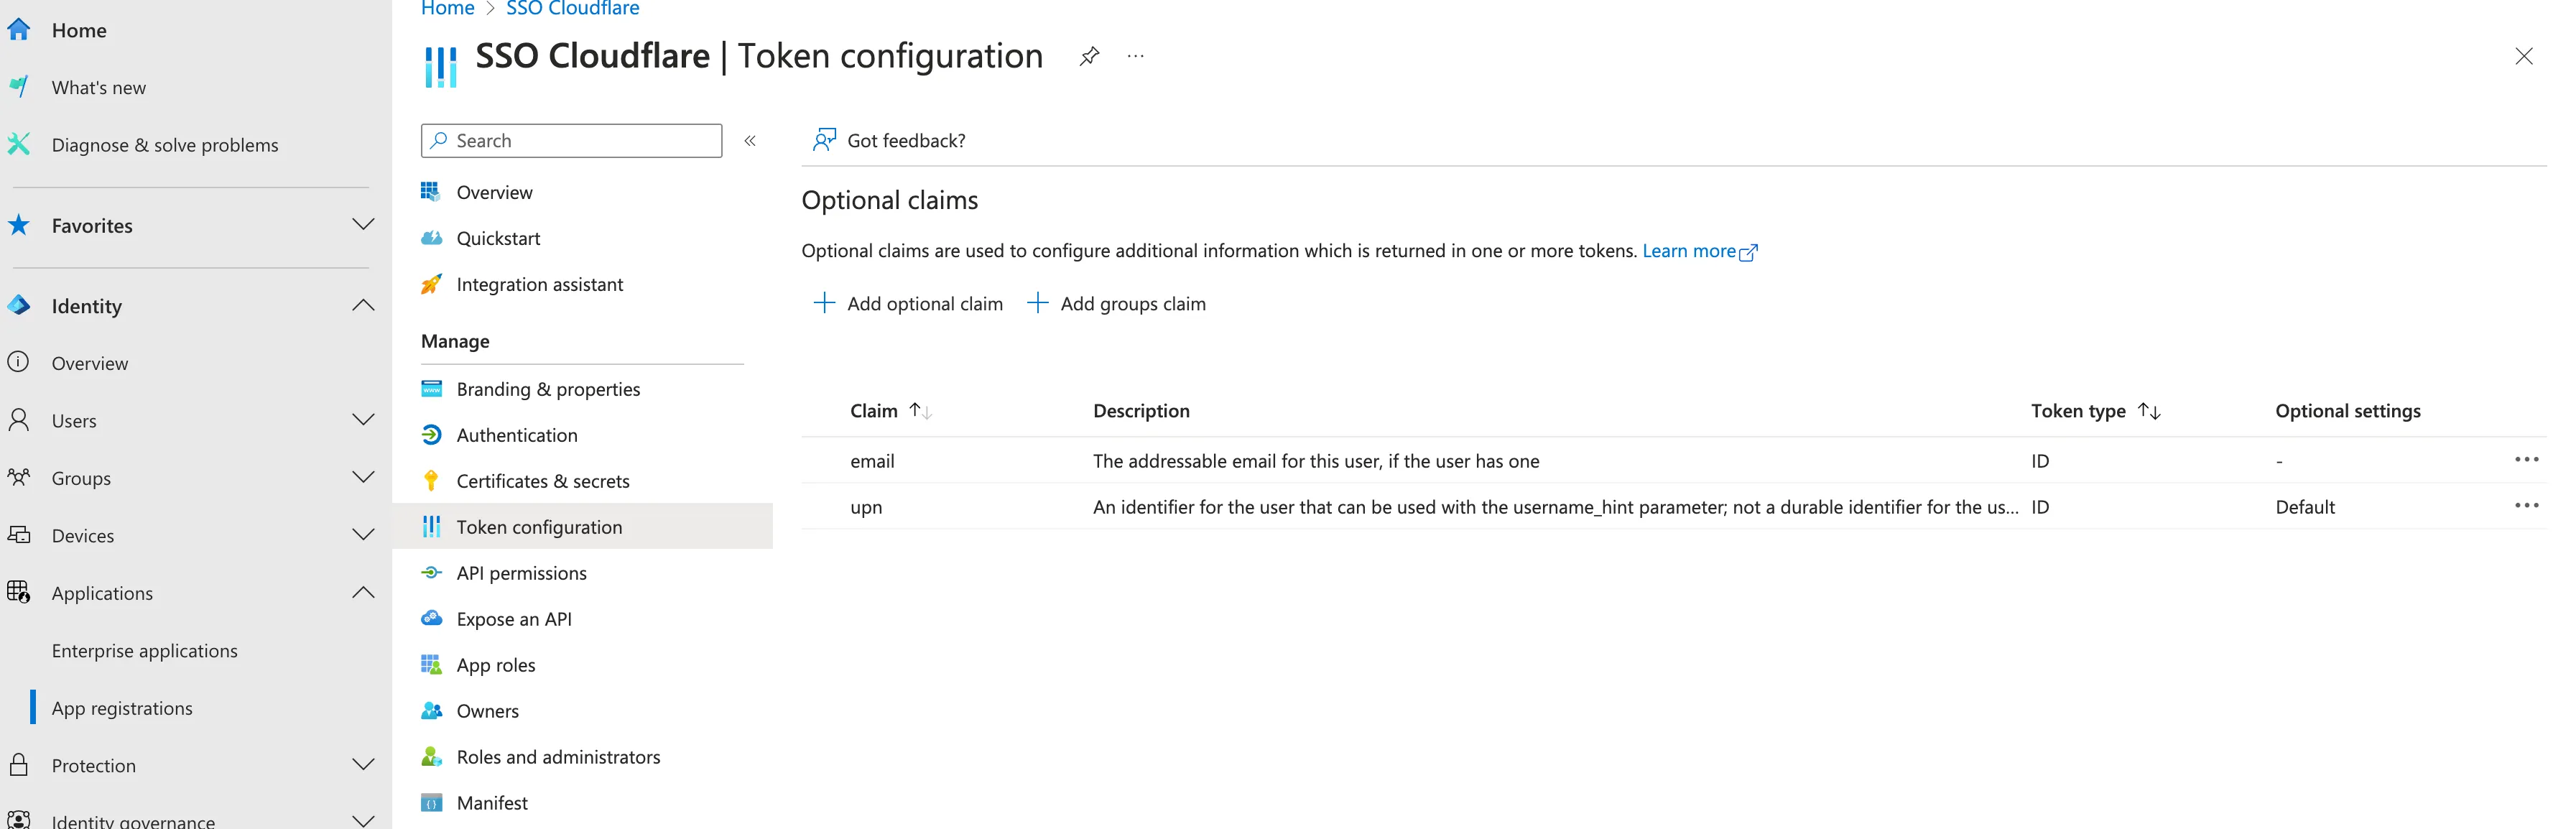Expand the Users section
Viewport: 2576px width, 829px height.
(363, 420)
